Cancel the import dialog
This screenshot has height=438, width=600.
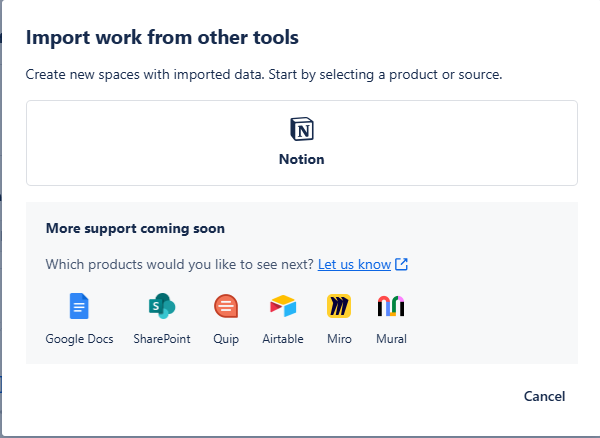tap(544, 396)
